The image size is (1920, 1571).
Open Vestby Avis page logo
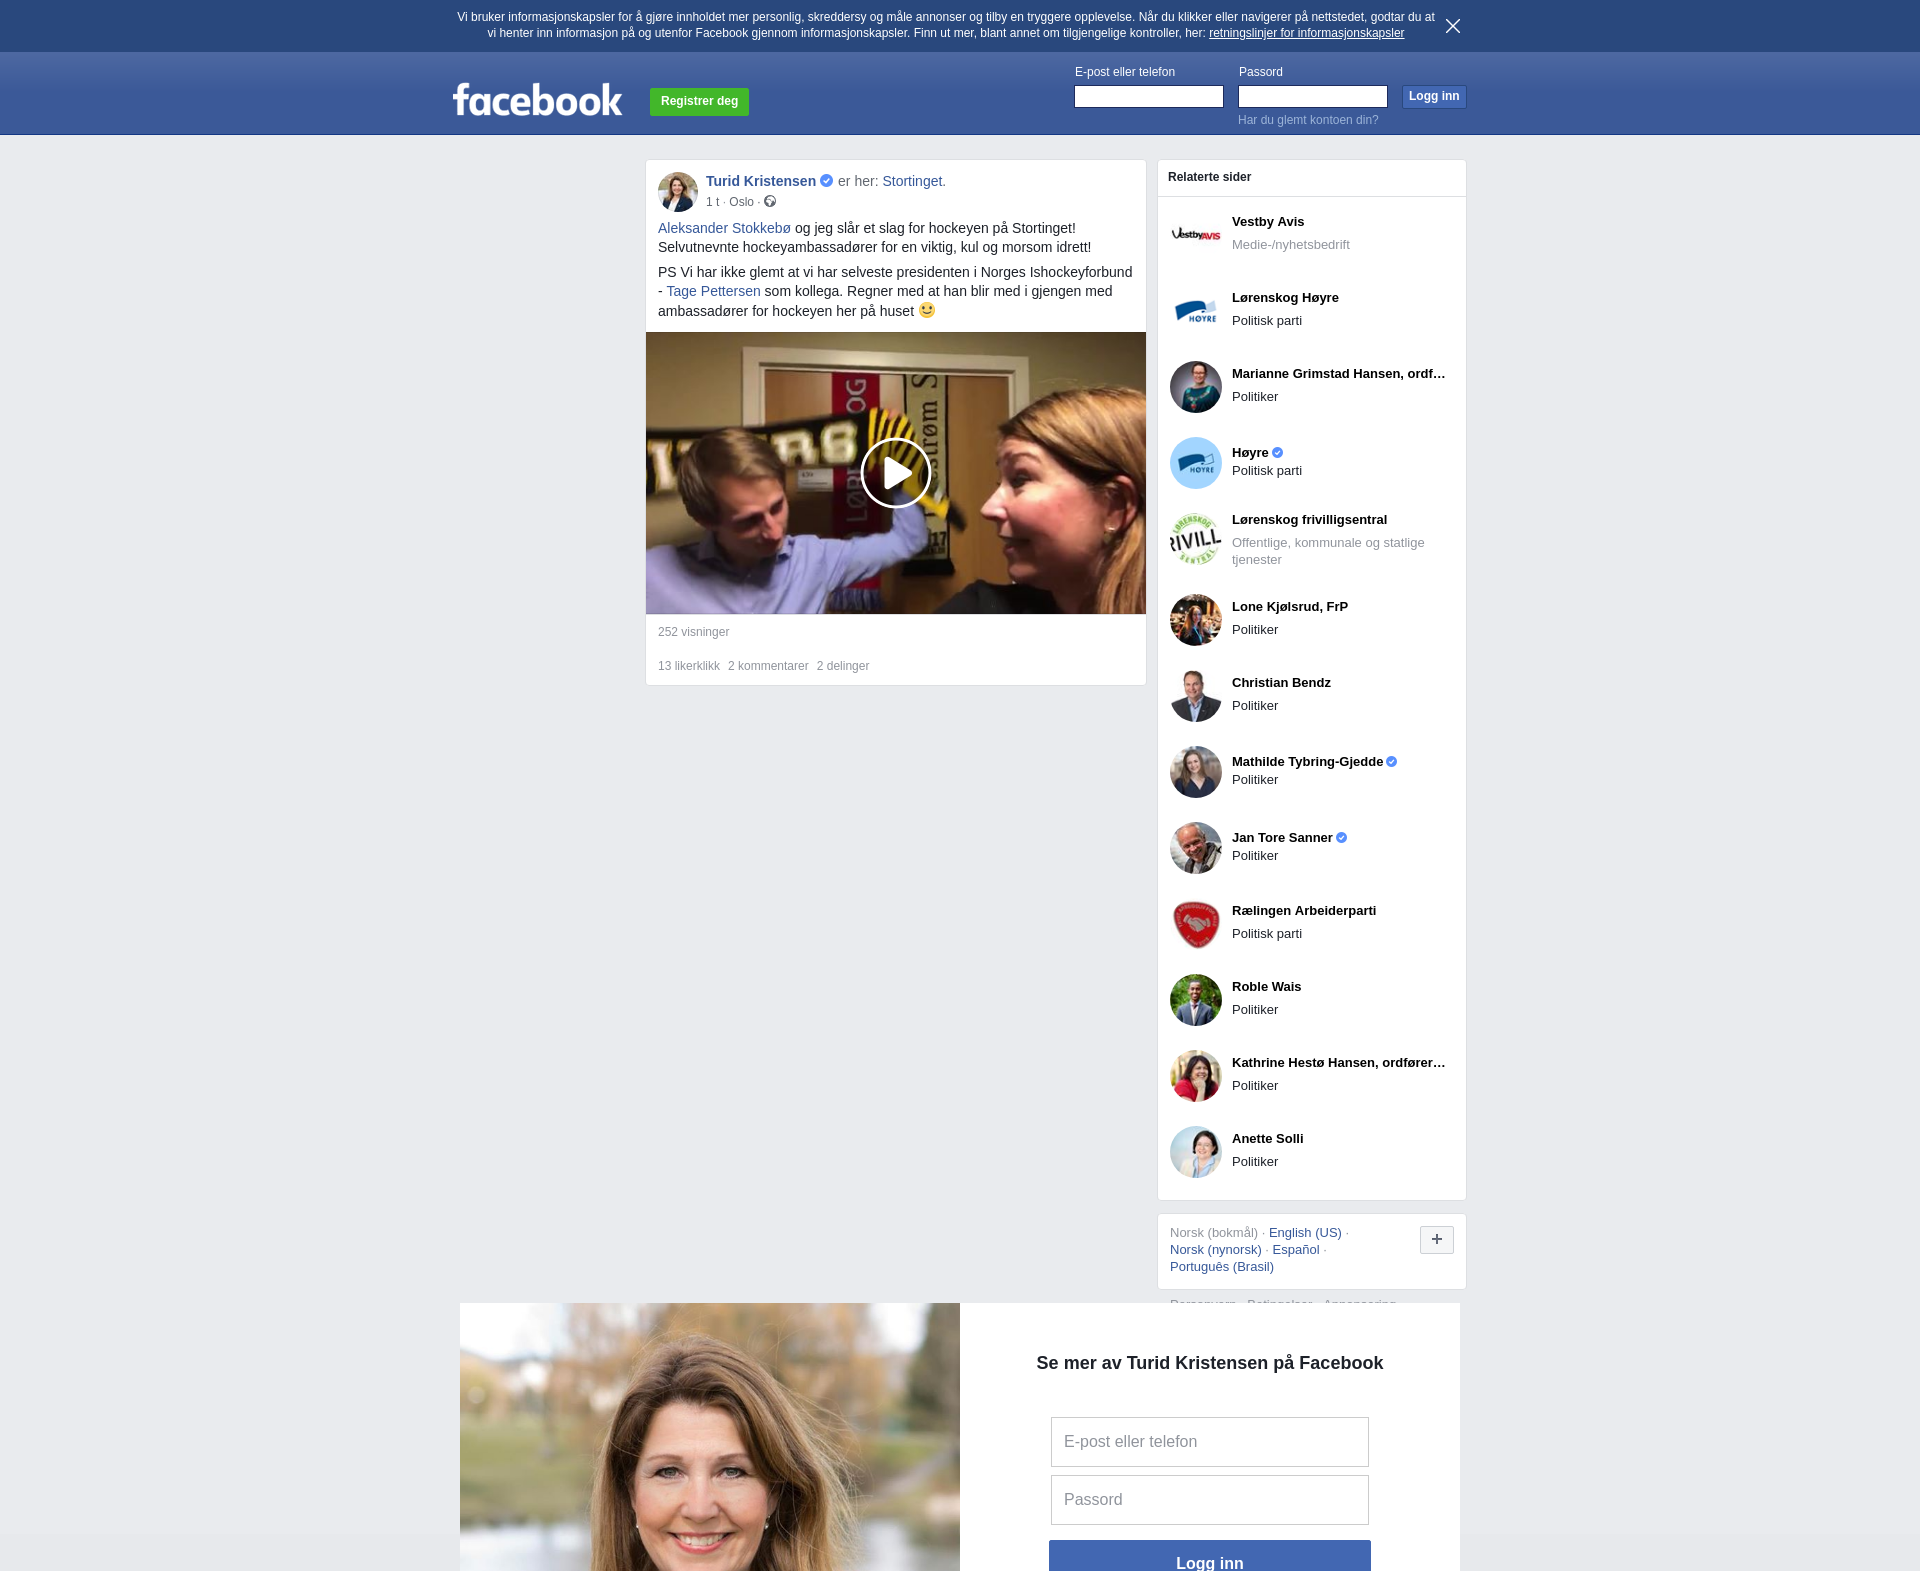point(1196,235)
